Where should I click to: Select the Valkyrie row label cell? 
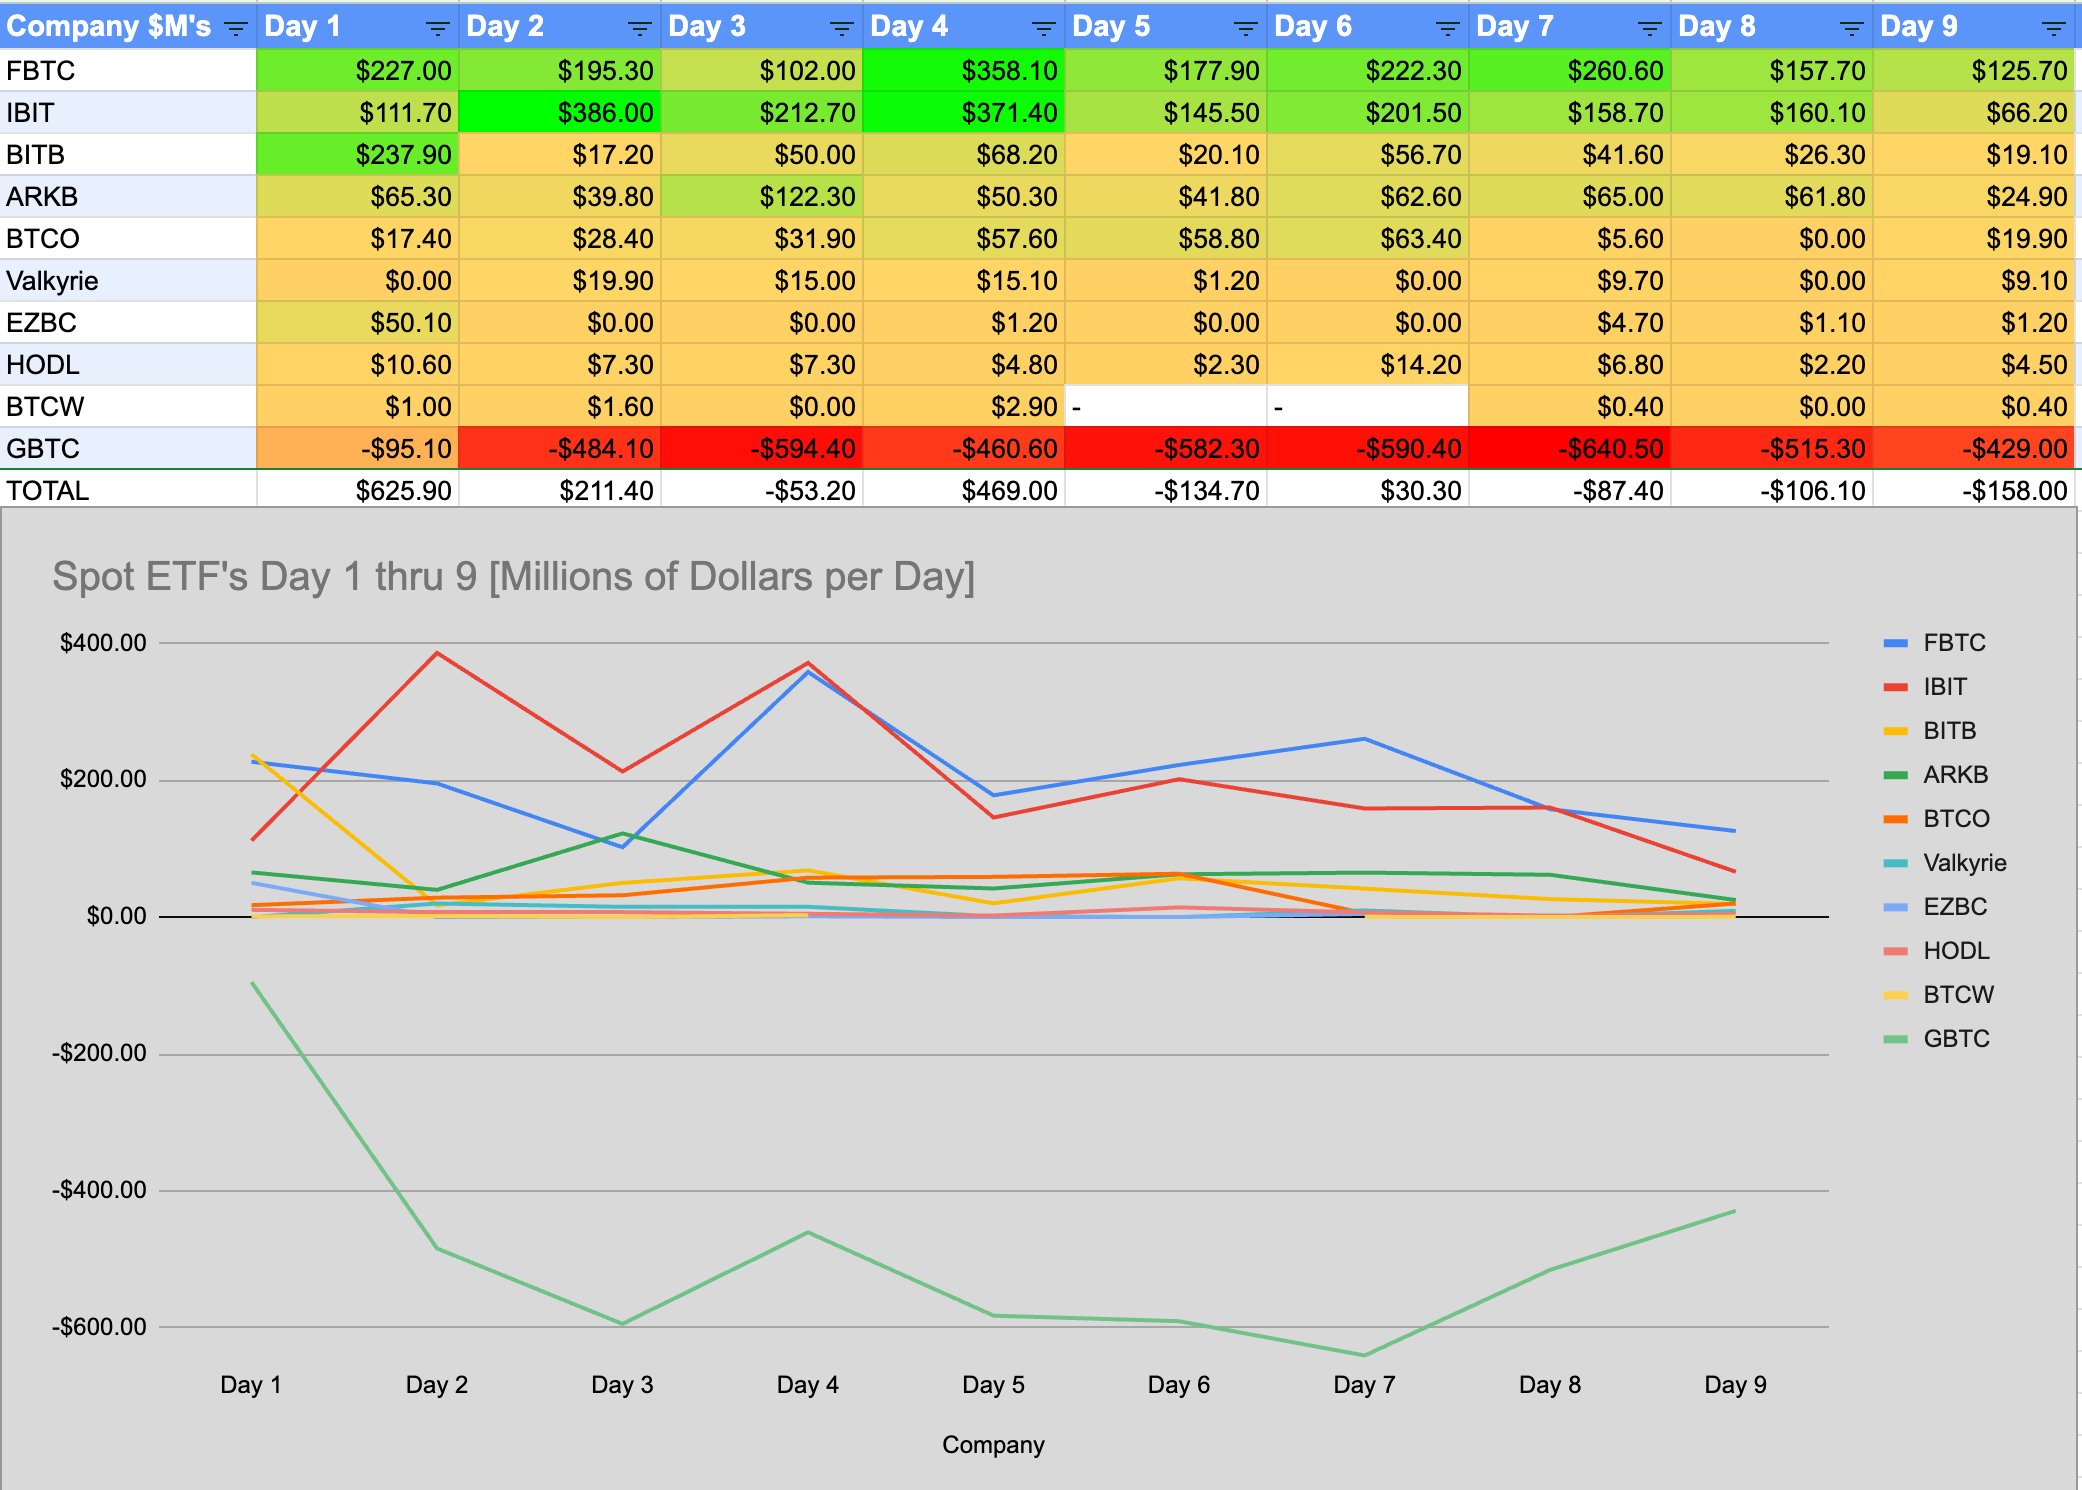coord(128,281)
